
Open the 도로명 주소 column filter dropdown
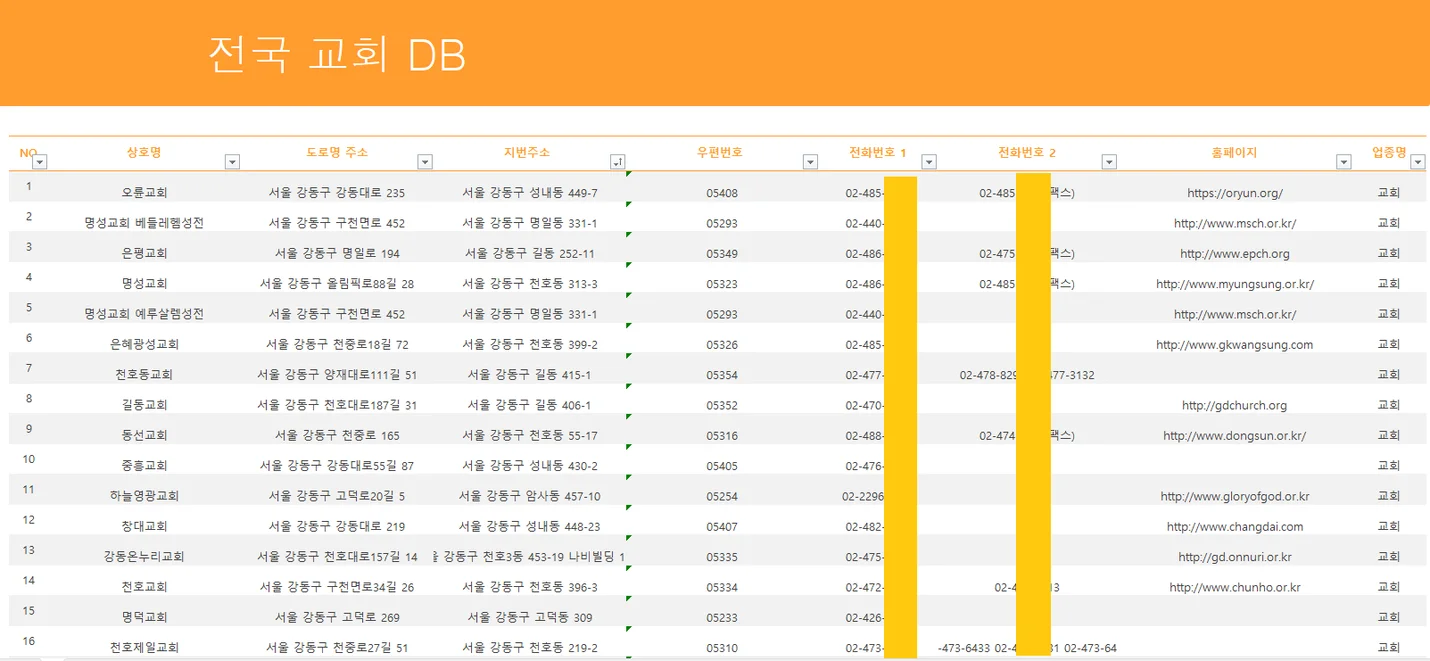(425, 162)
